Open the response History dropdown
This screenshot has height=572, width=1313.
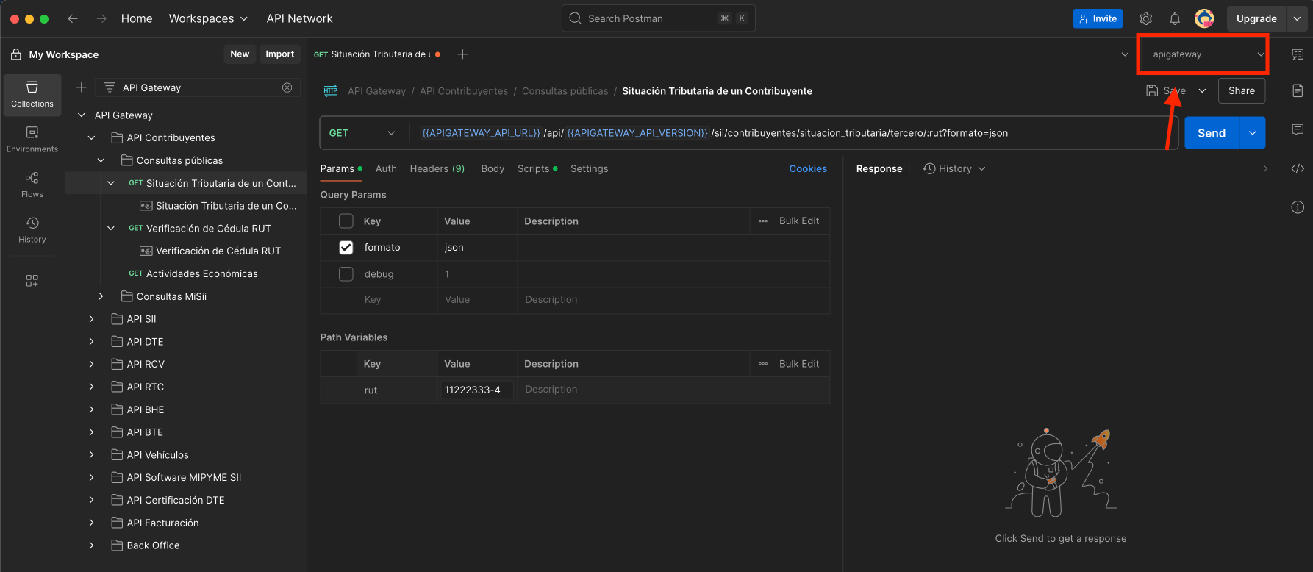coord(954,169)
